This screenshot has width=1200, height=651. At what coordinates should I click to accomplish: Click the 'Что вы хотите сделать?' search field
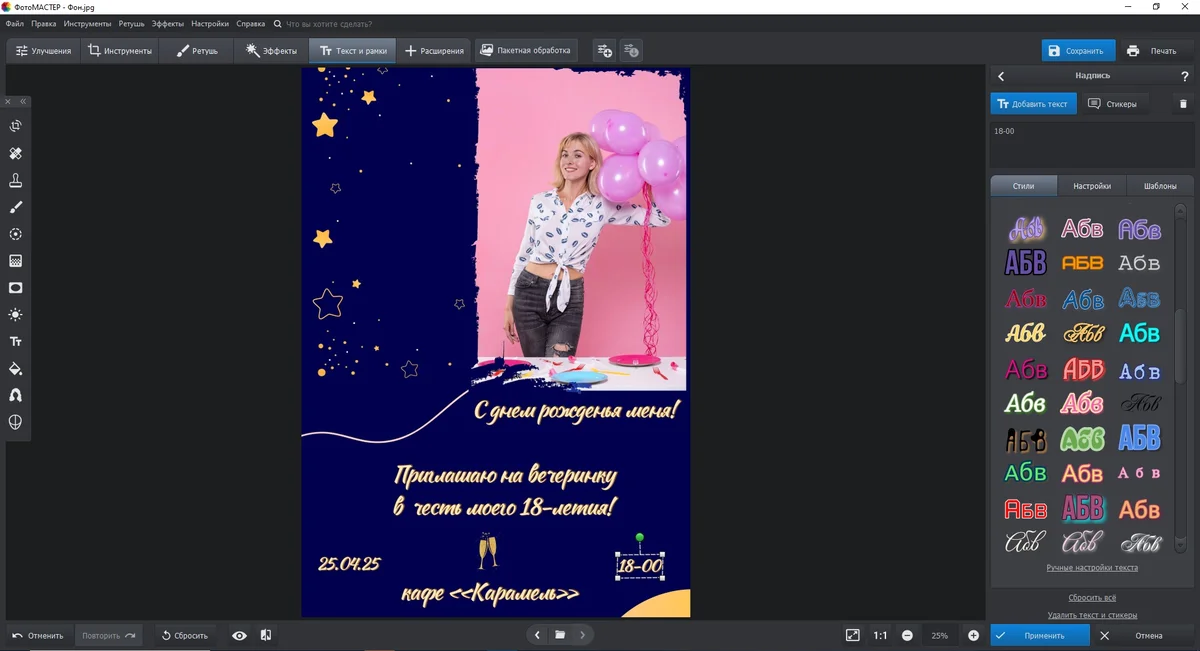point(330,23)
